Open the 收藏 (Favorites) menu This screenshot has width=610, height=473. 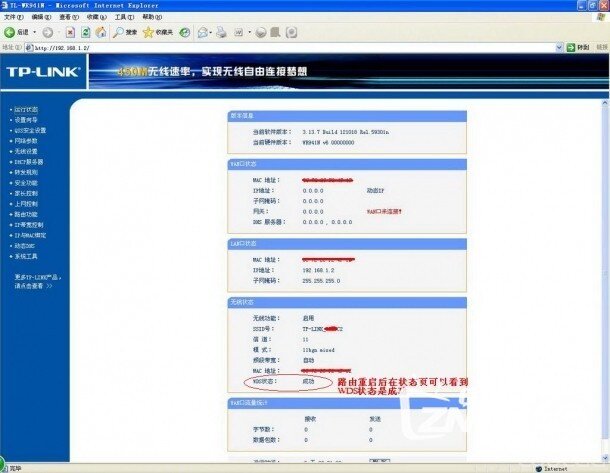[96, 17]
